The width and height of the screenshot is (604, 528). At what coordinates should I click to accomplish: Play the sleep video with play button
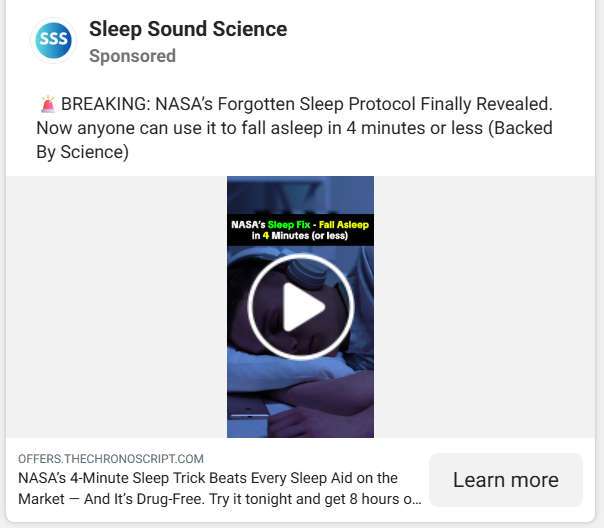[x=300, y=307]
